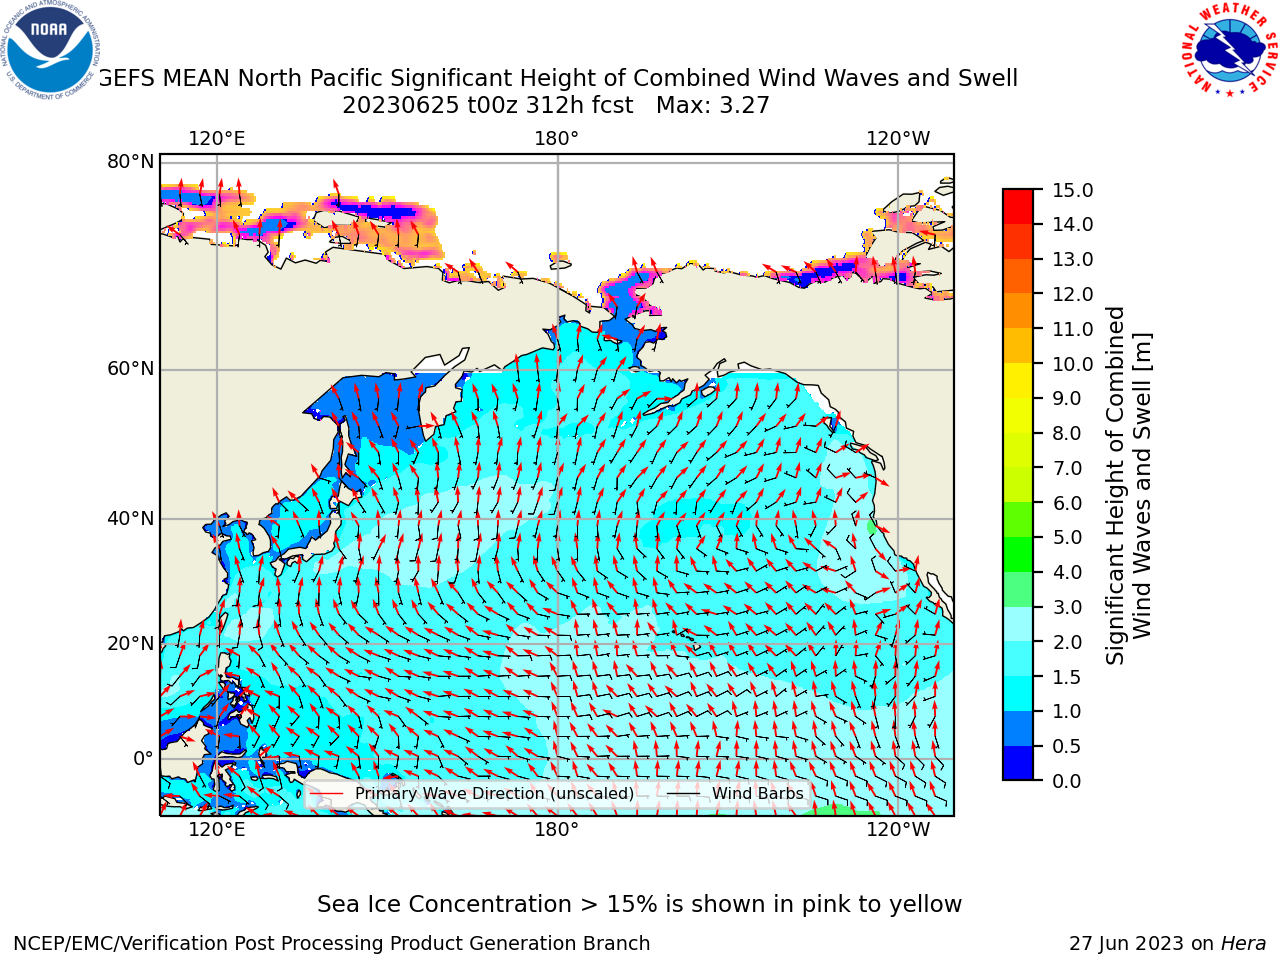The image size is (1280, 960).
Task: Click the top axis label '180°'
Action: 557,138
